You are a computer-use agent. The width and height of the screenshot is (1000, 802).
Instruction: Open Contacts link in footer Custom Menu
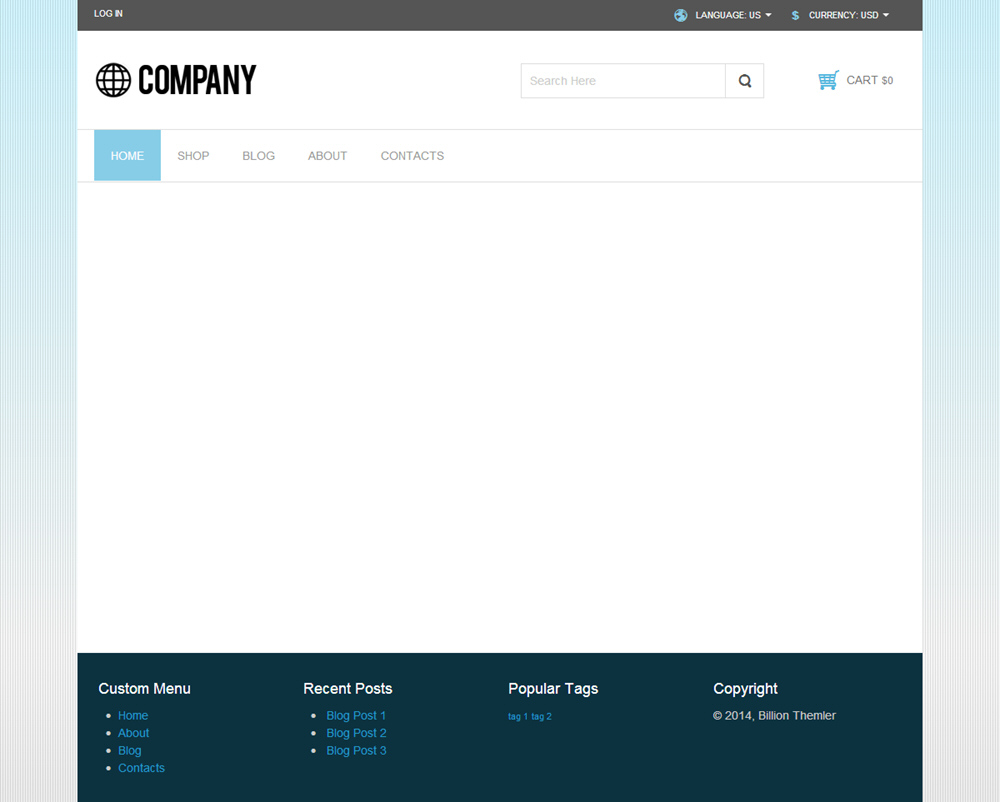(x=141, y=768)
